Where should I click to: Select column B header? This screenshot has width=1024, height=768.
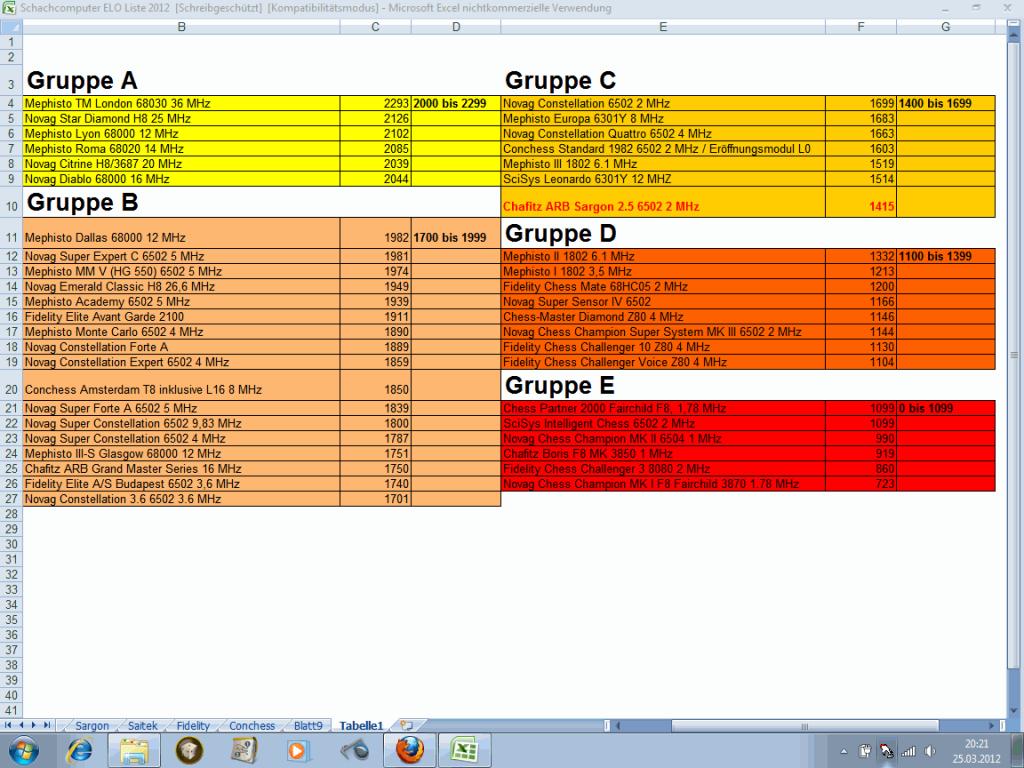tap(182, 27)
